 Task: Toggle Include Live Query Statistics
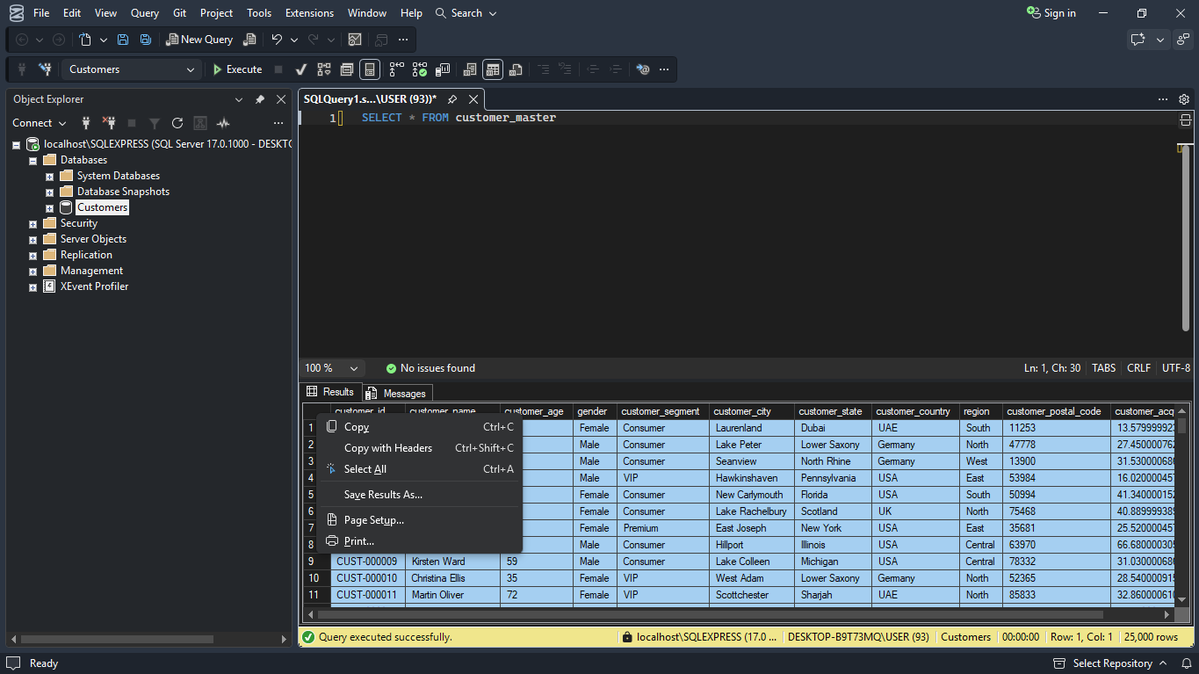(x=419, y=70)
